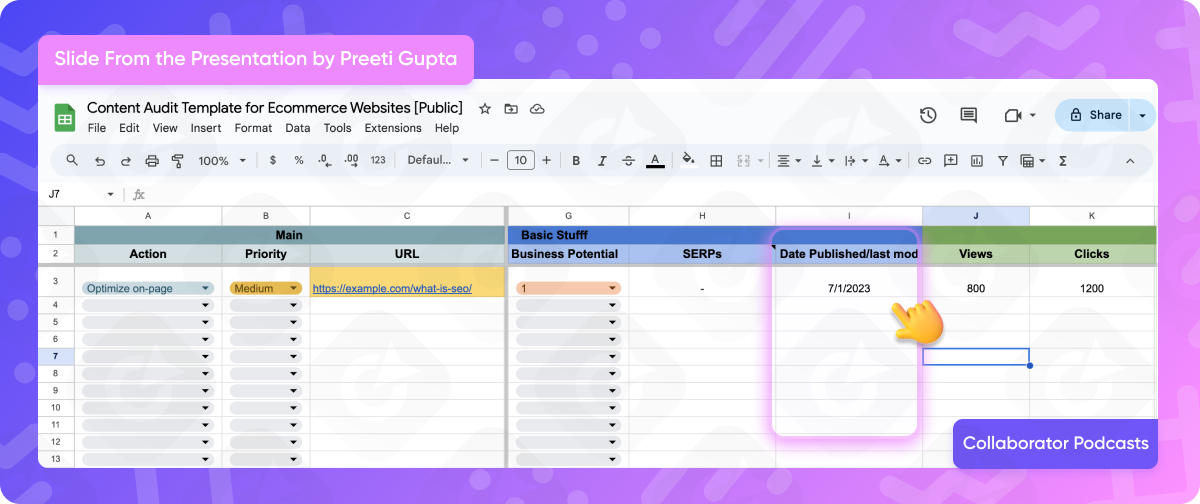Click the Share button
This screenshot has height=504, width=1200.
[x=1095, y=115]
